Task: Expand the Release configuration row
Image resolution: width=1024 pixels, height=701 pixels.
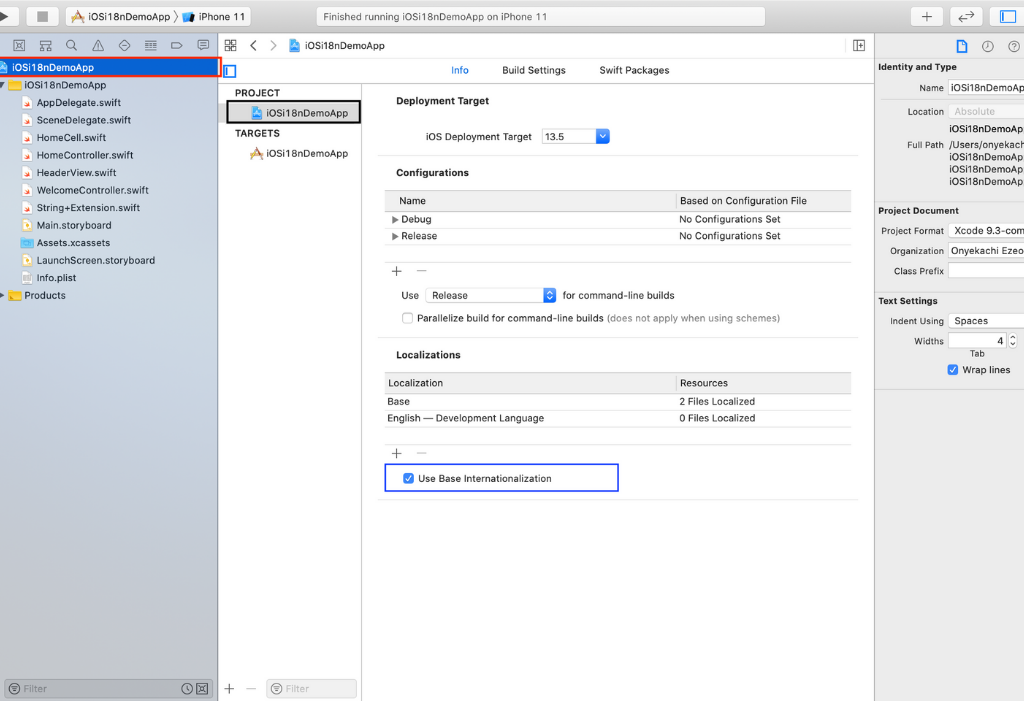Action: coord(395,236)
